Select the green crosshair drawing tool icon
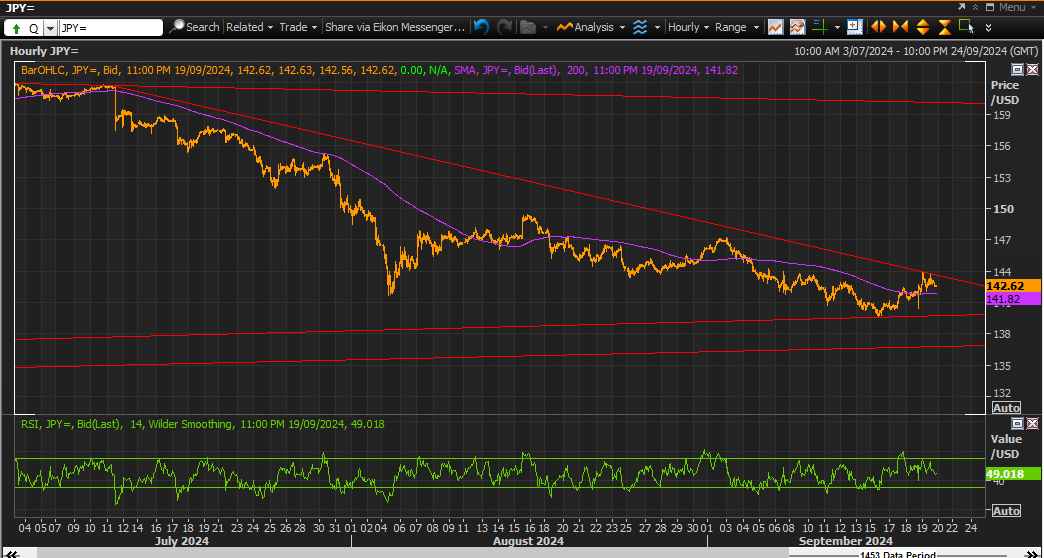This screenshot has width=1044, height=558. coord(820,27)
